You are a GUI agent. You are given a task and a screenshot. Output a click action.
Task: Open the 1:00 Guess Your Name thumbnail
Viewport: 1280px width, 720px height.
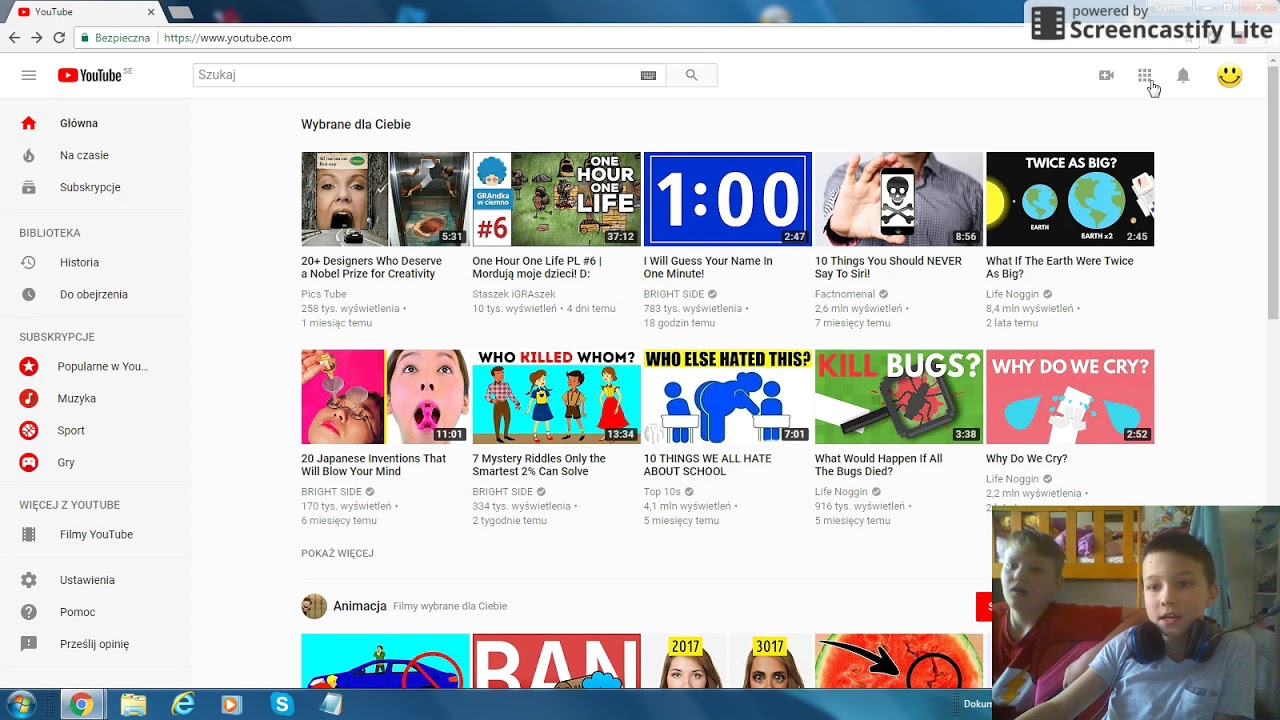pyautogui.click(x=727, y=199)
